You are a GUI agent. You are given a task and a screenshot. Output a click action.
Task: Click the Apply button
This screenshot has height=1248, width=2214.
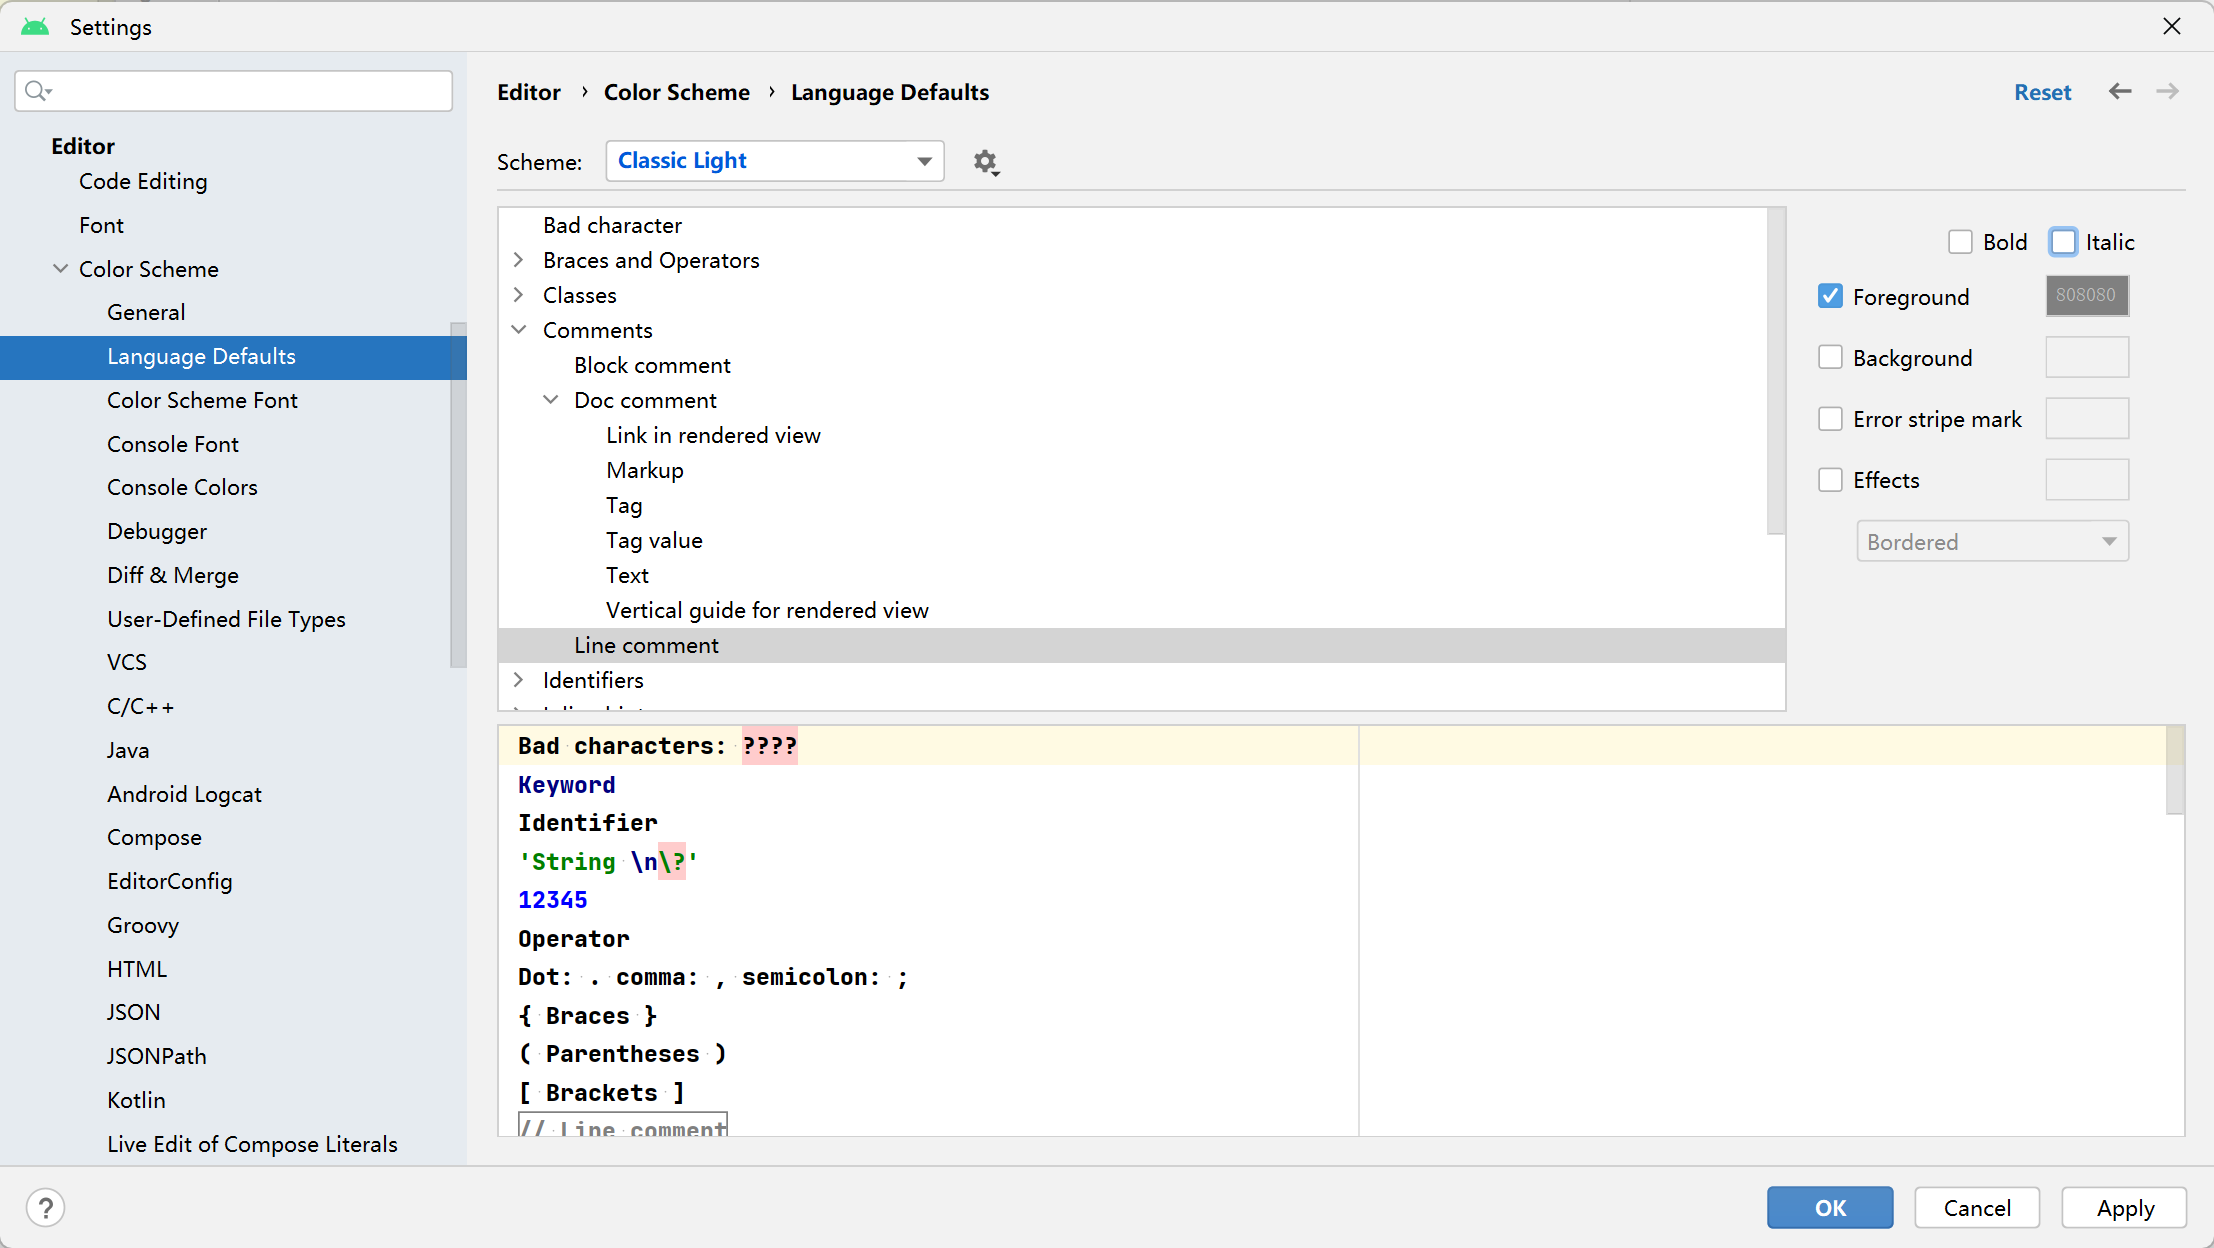pos(2125,1207)
